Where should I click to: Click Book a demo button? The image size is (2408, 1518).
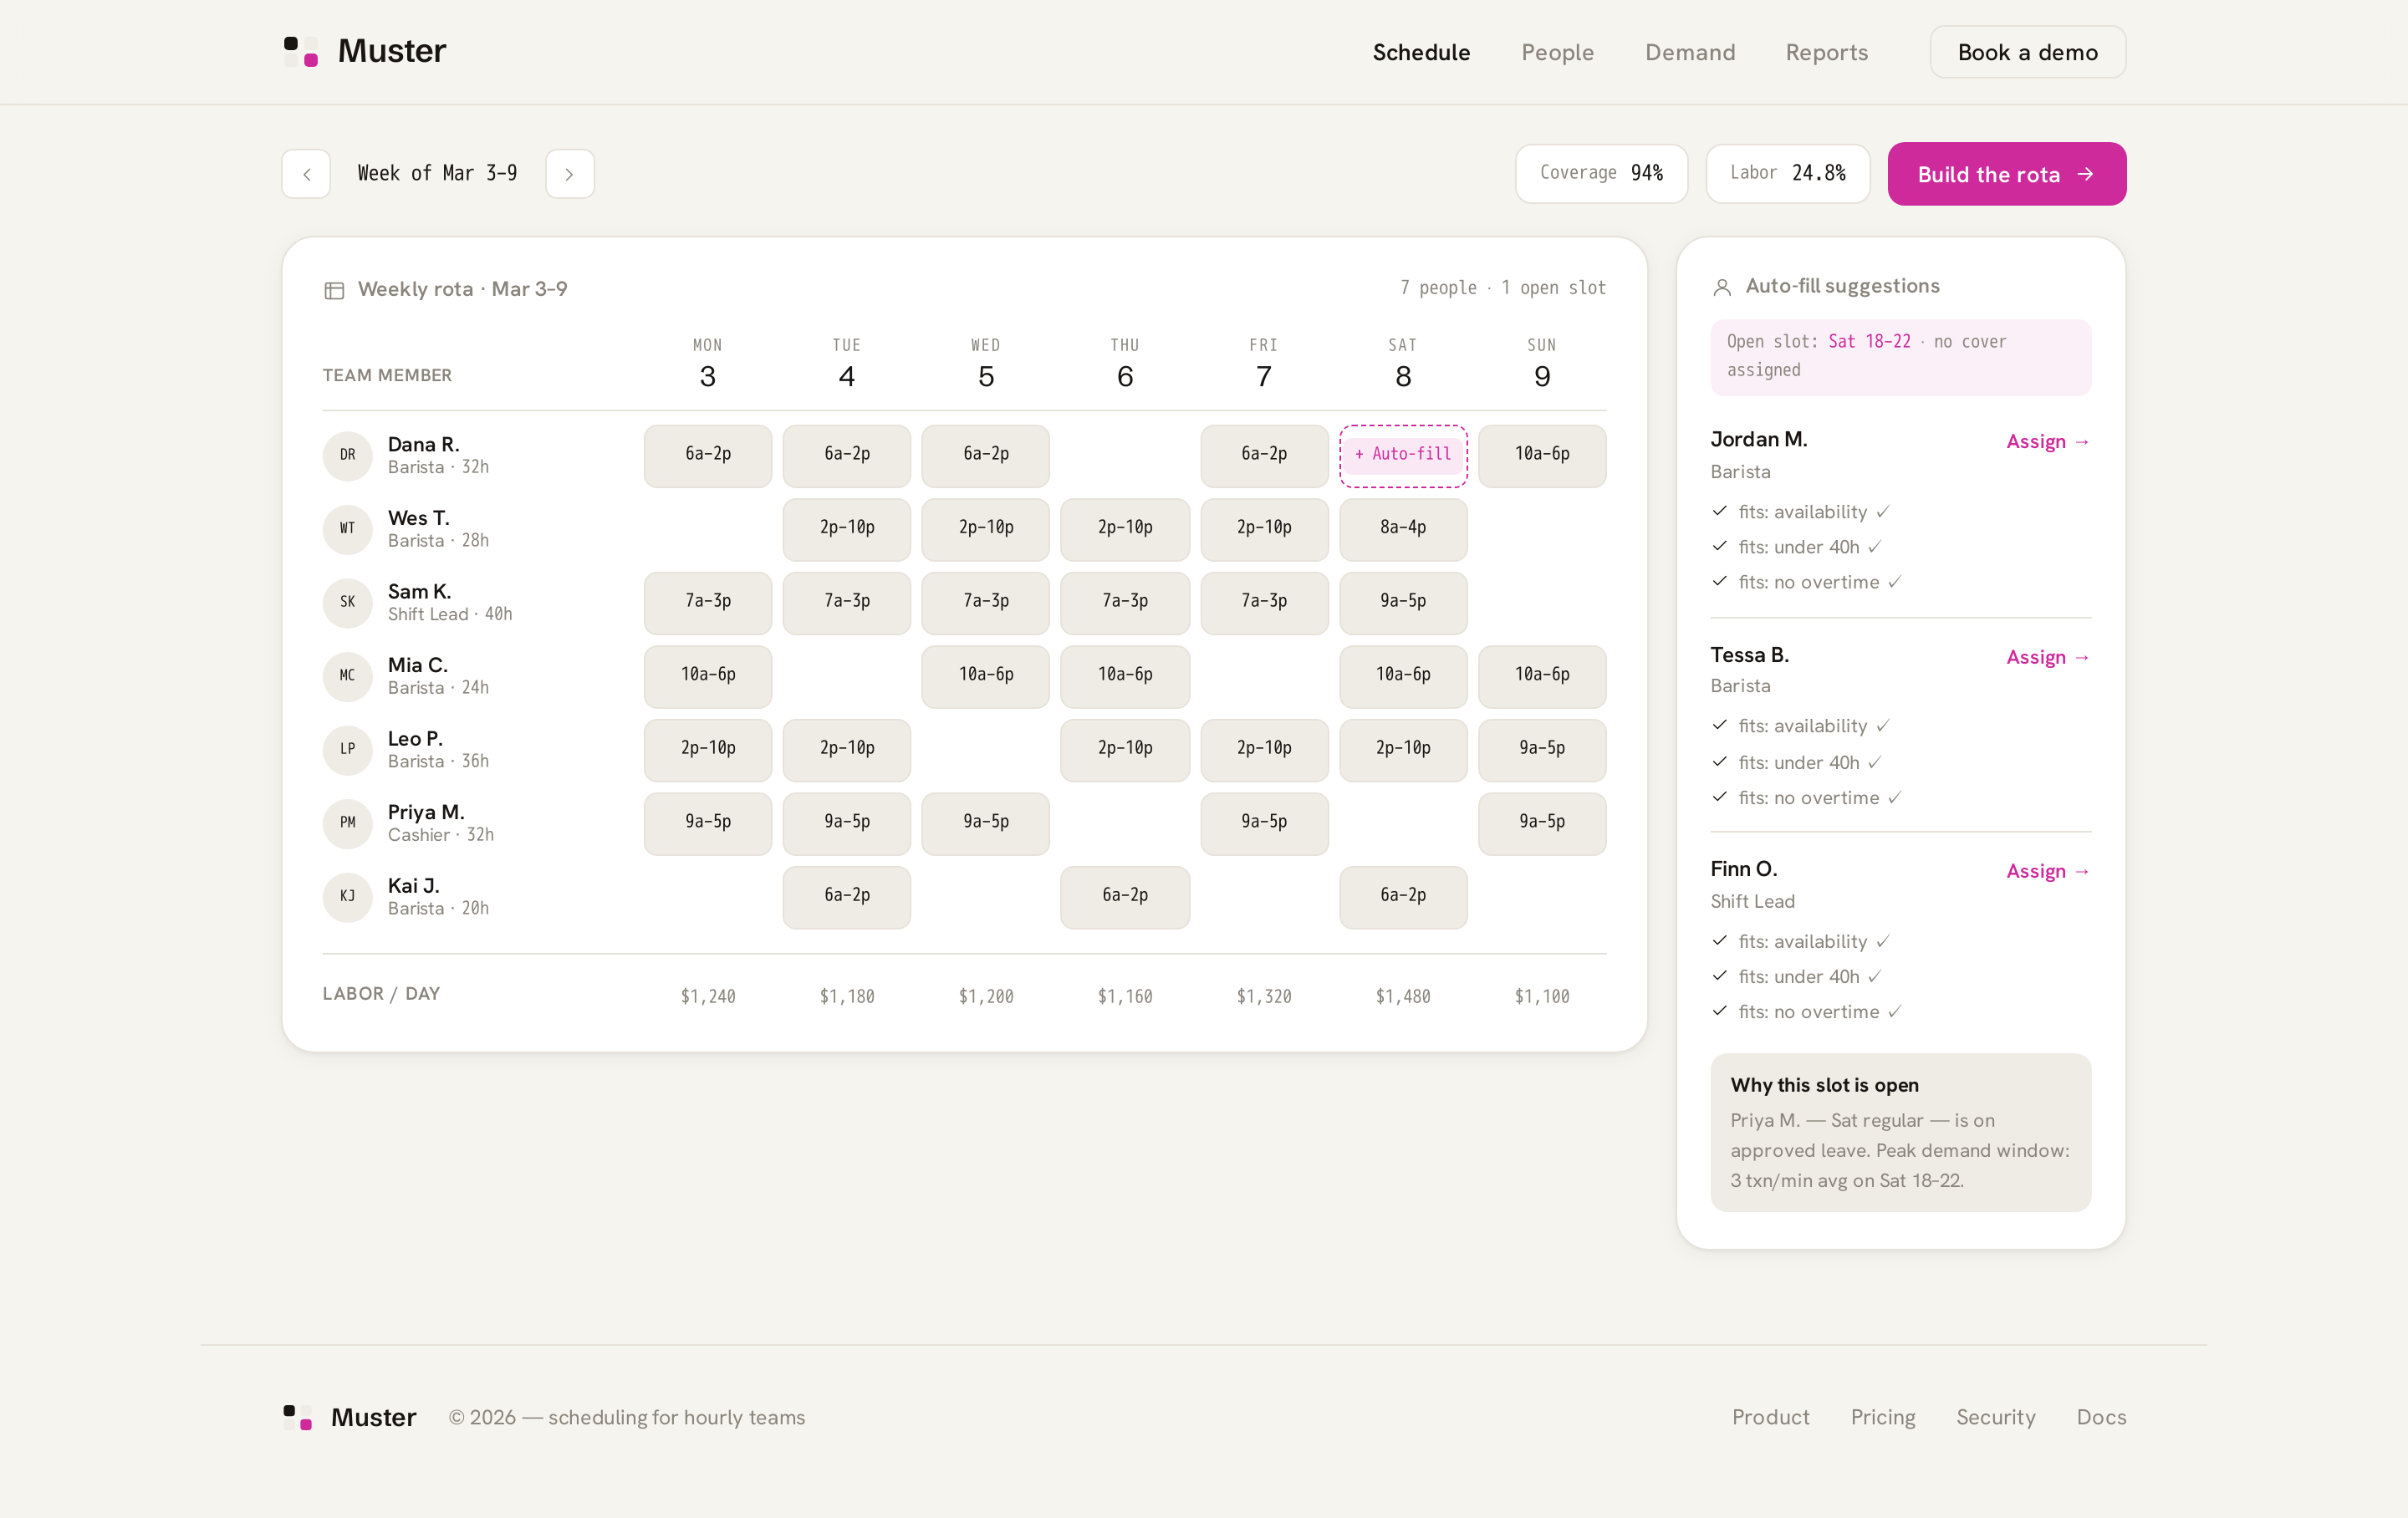coord(2027,52)
